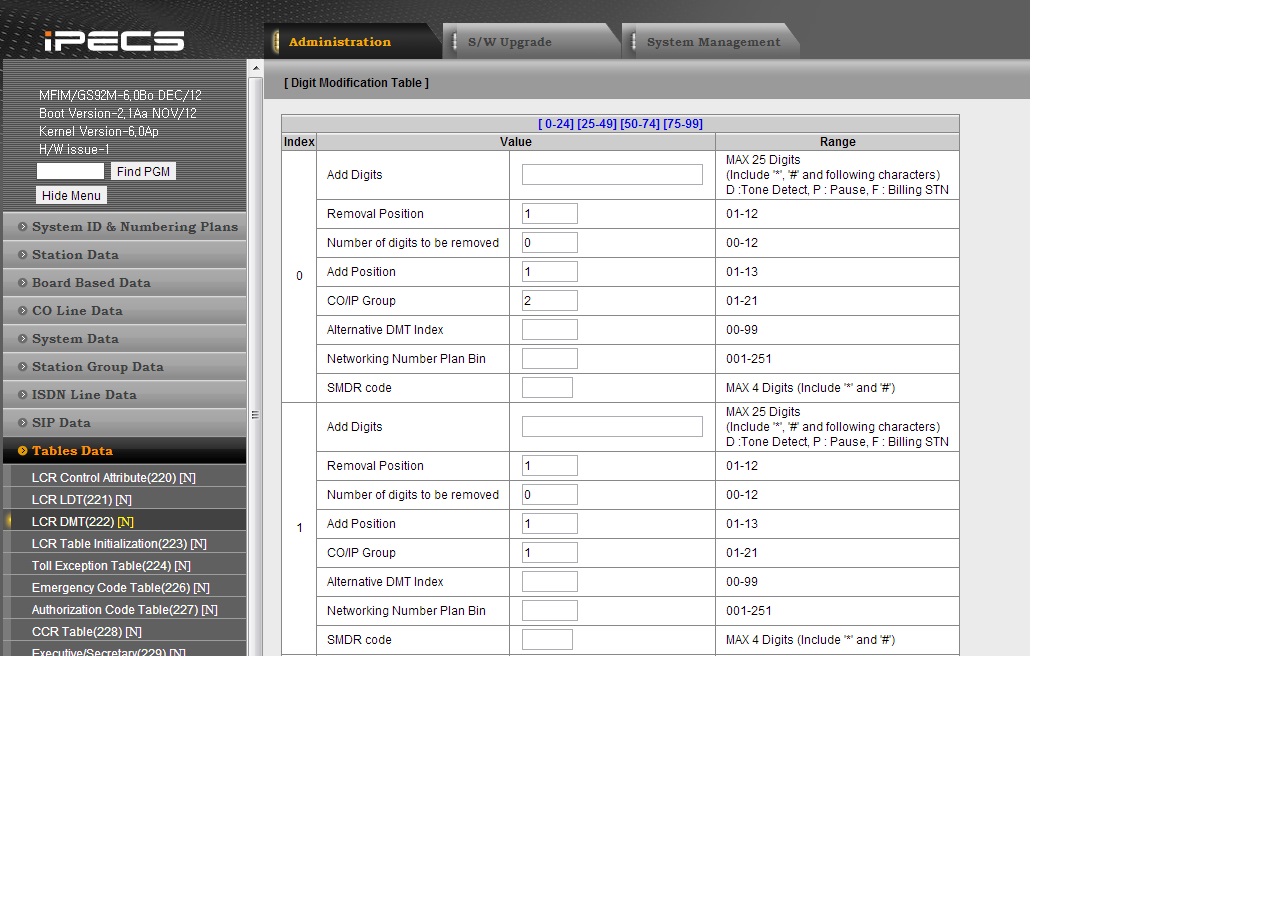Go to index range [25-49]
The width and height of the screenshot is (1264, 902).
596,124
